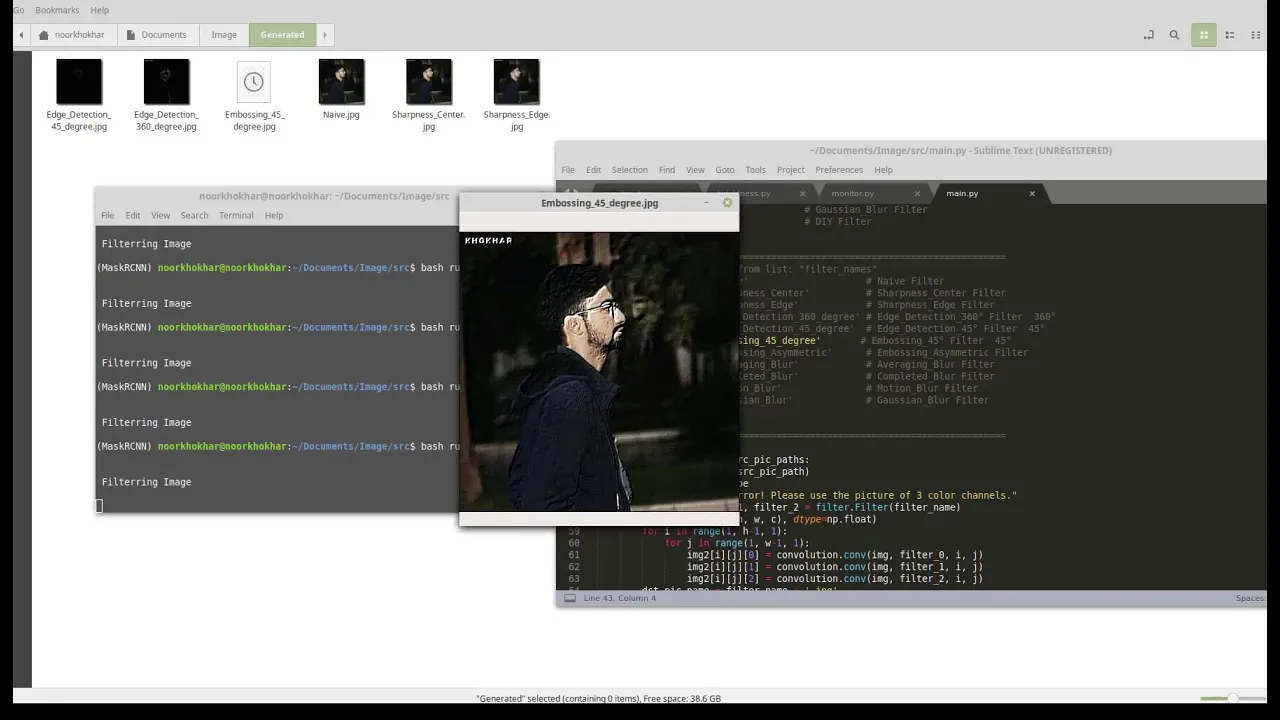Select Sharpness_Center.jpg thumbnail
This screenshot has width=1280, height=720.
tap(429, 82)
